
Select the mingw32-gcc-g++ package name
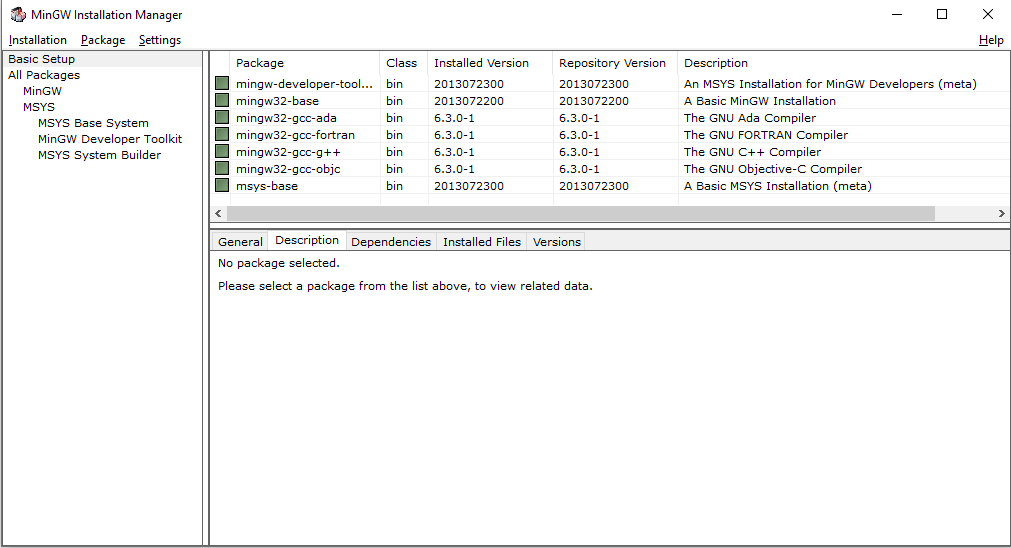(x=288, y=152)
